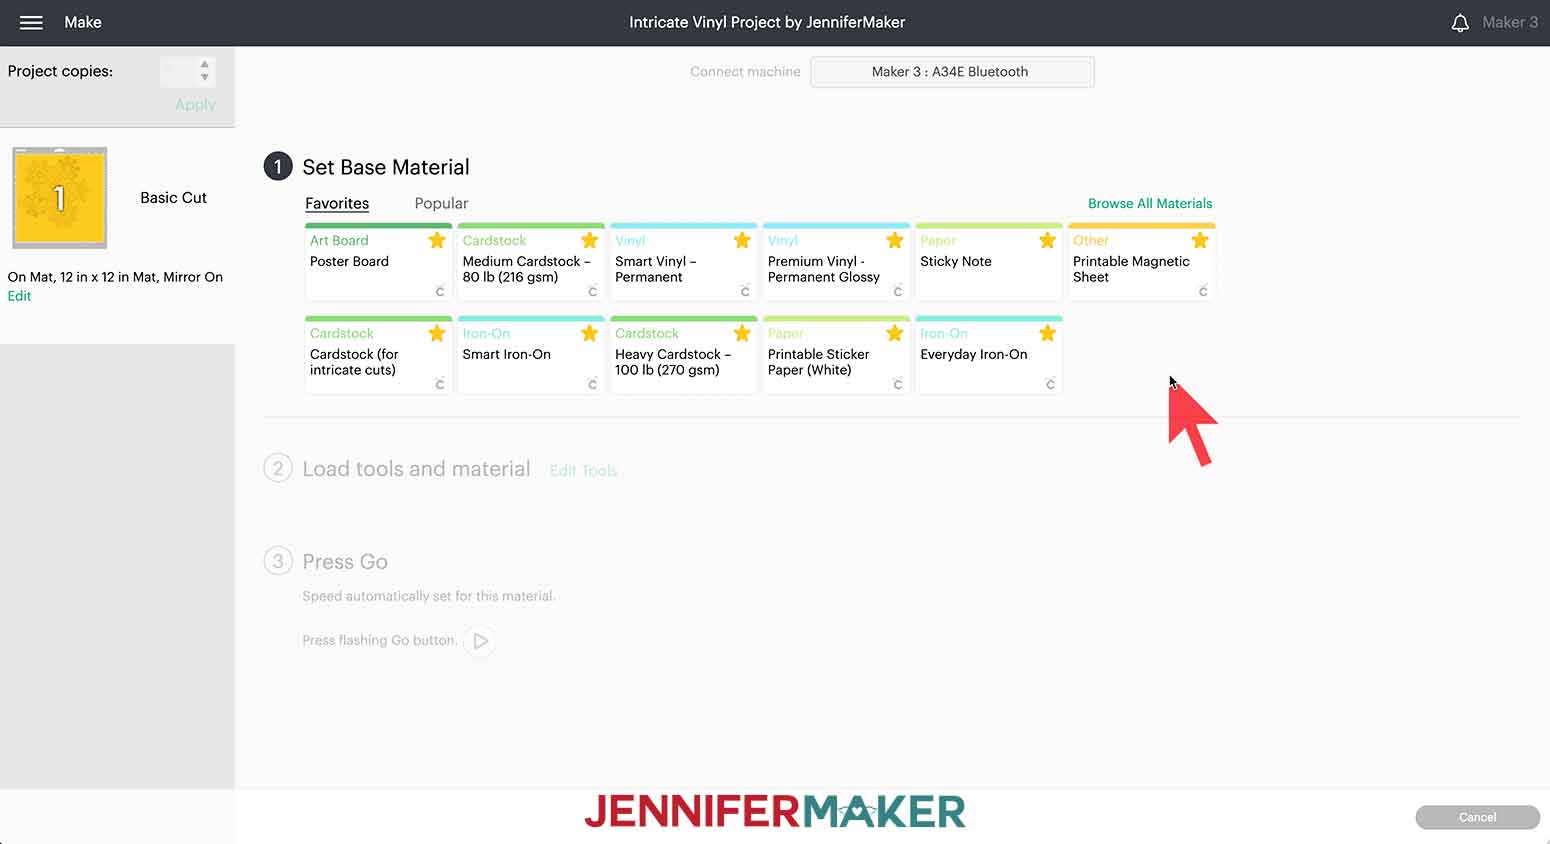The width and height of the screenshot is (1550, 844).
Task: Unfavorite Everyday Iron-On star
Action: point(1047,333)
